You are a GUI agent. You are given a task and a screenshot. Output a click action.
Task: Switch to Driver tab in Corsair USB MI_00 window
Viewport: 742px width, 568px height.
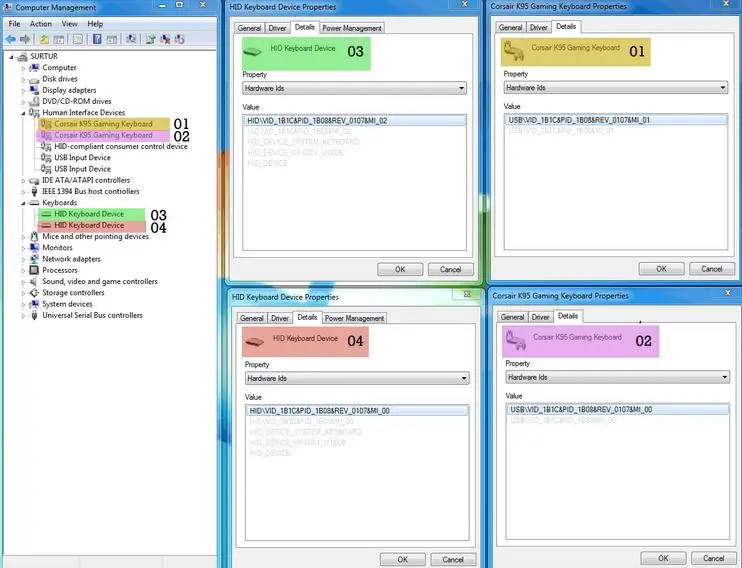[540, 317]
